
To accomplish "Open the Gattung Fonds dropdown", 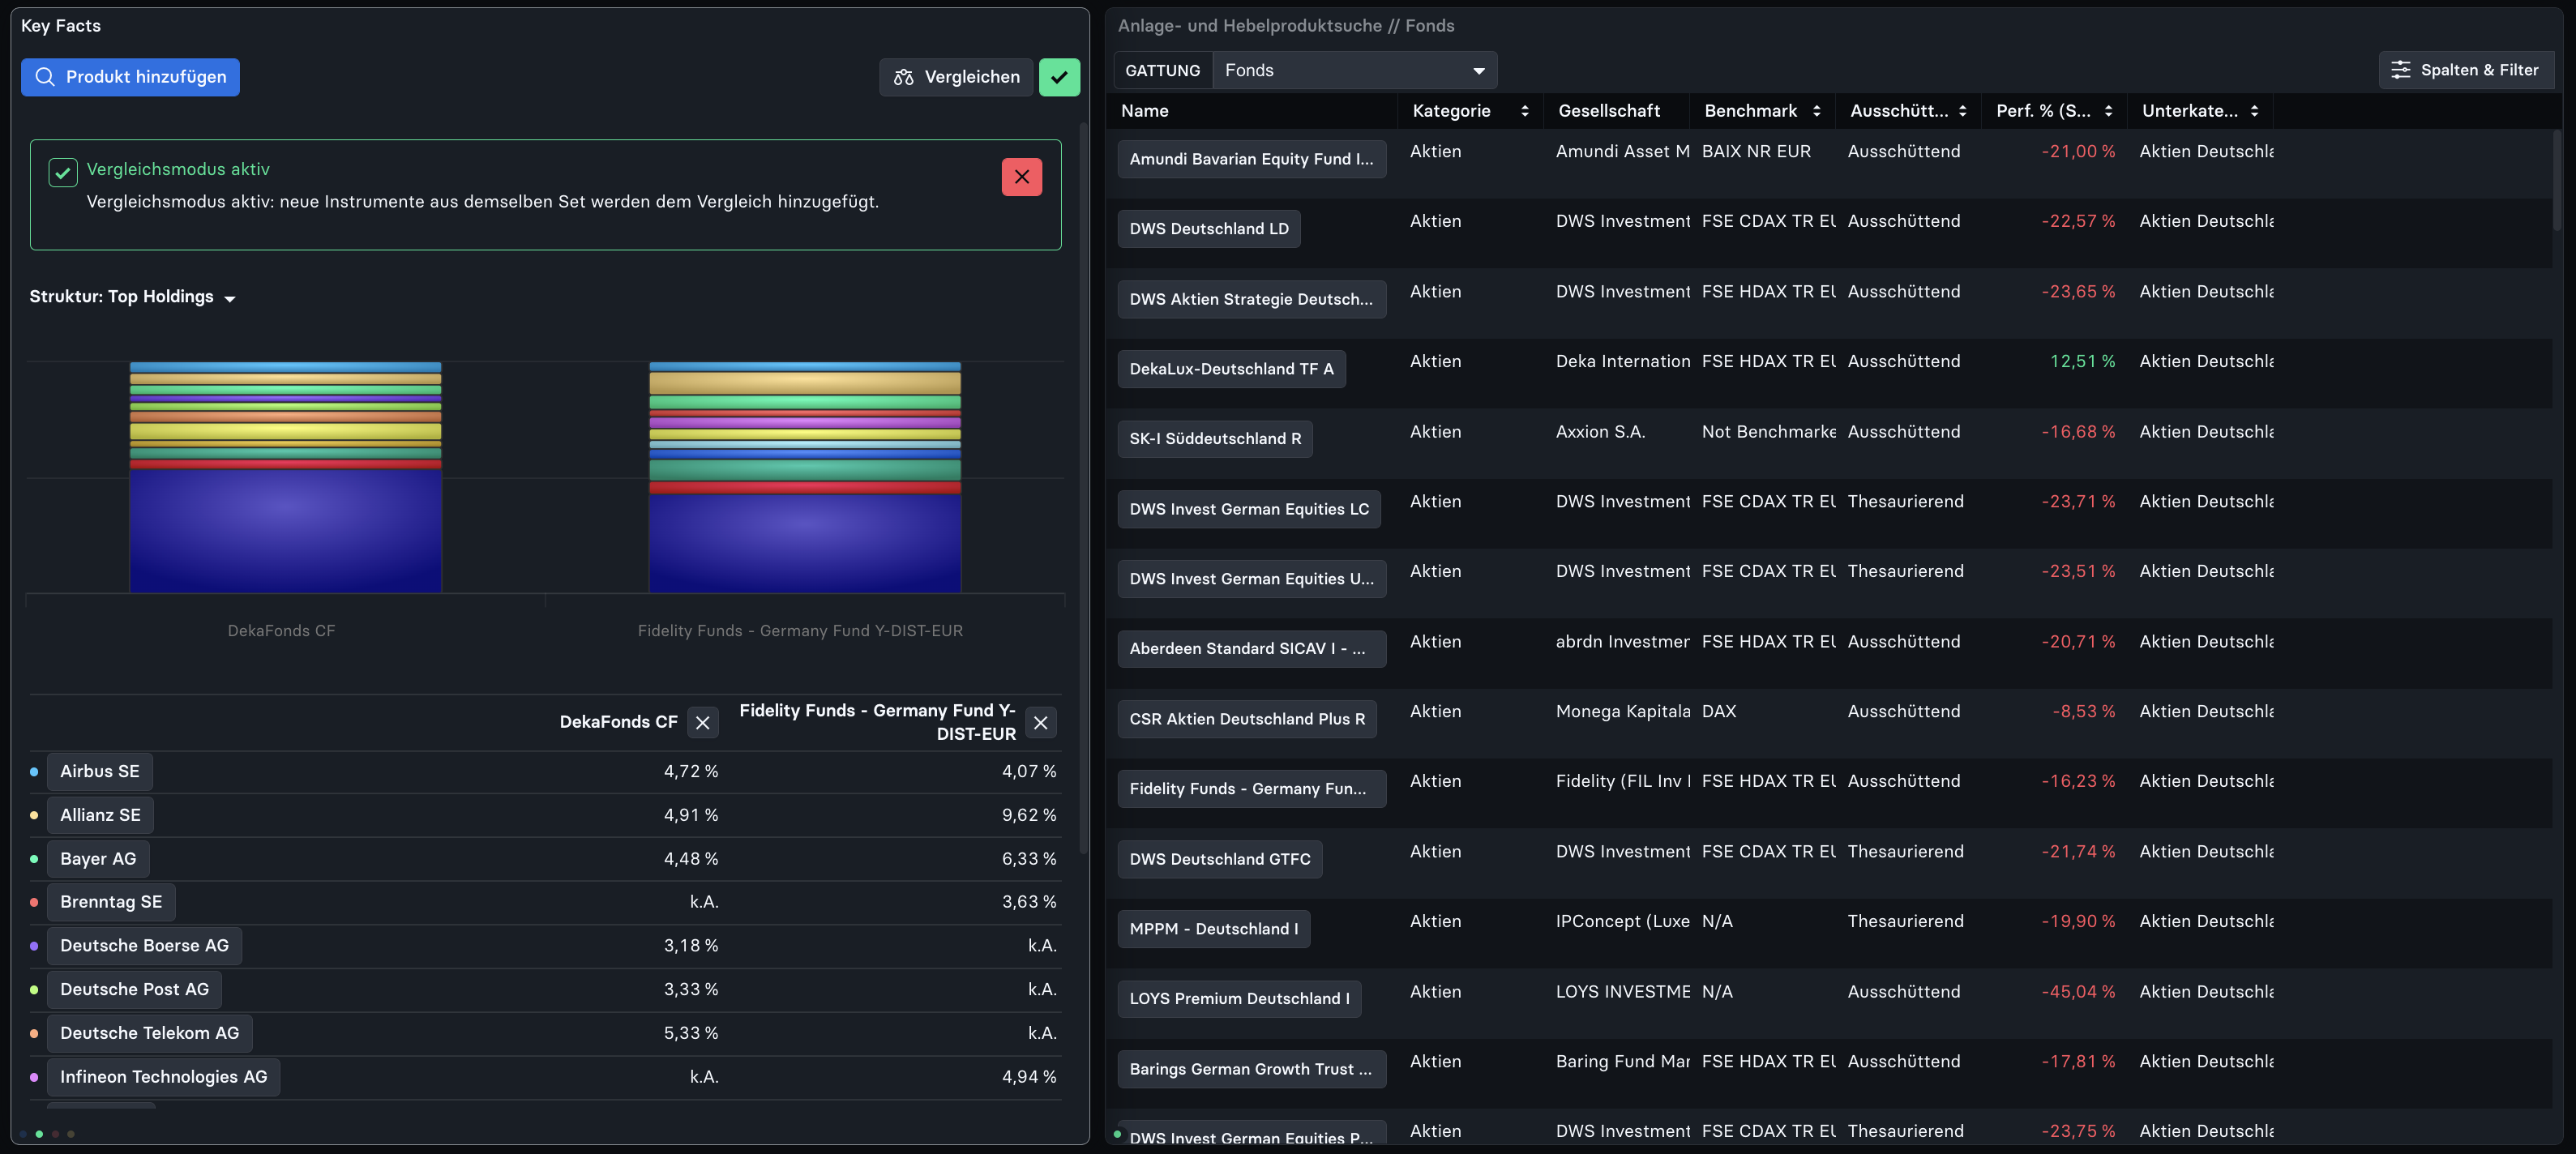I will (x=1354, y=70).
